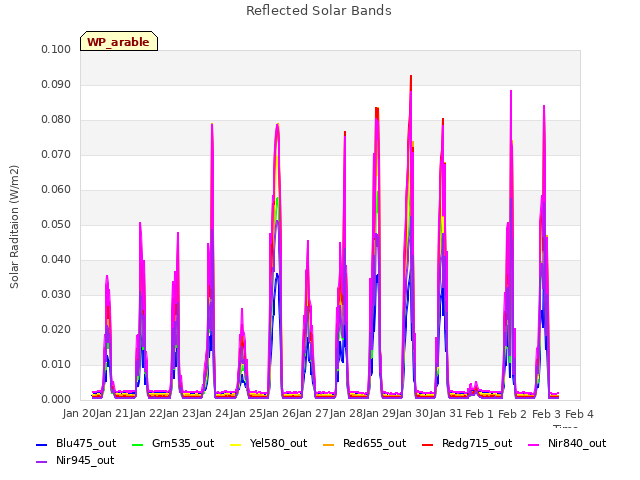Select the Blu475_out legend entry
Image resolution: width=640 pixels, height=480 pixels.
point(76,443)
